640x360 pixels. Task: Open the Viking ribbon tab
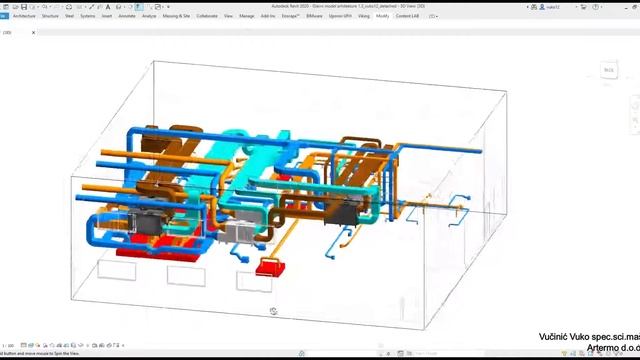(364, 16)
